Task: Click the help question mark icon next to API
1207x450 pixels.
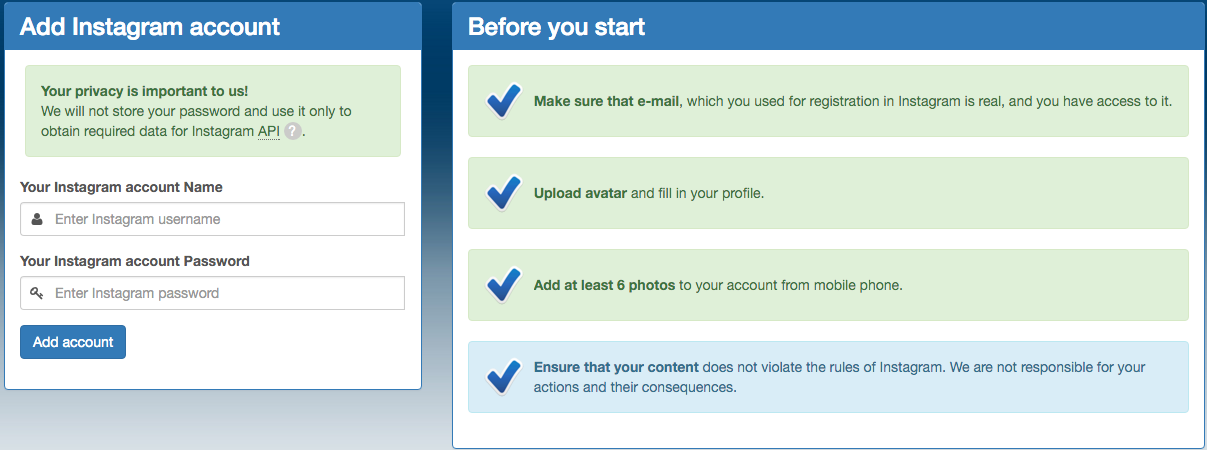Action: [x=292, y=131]
